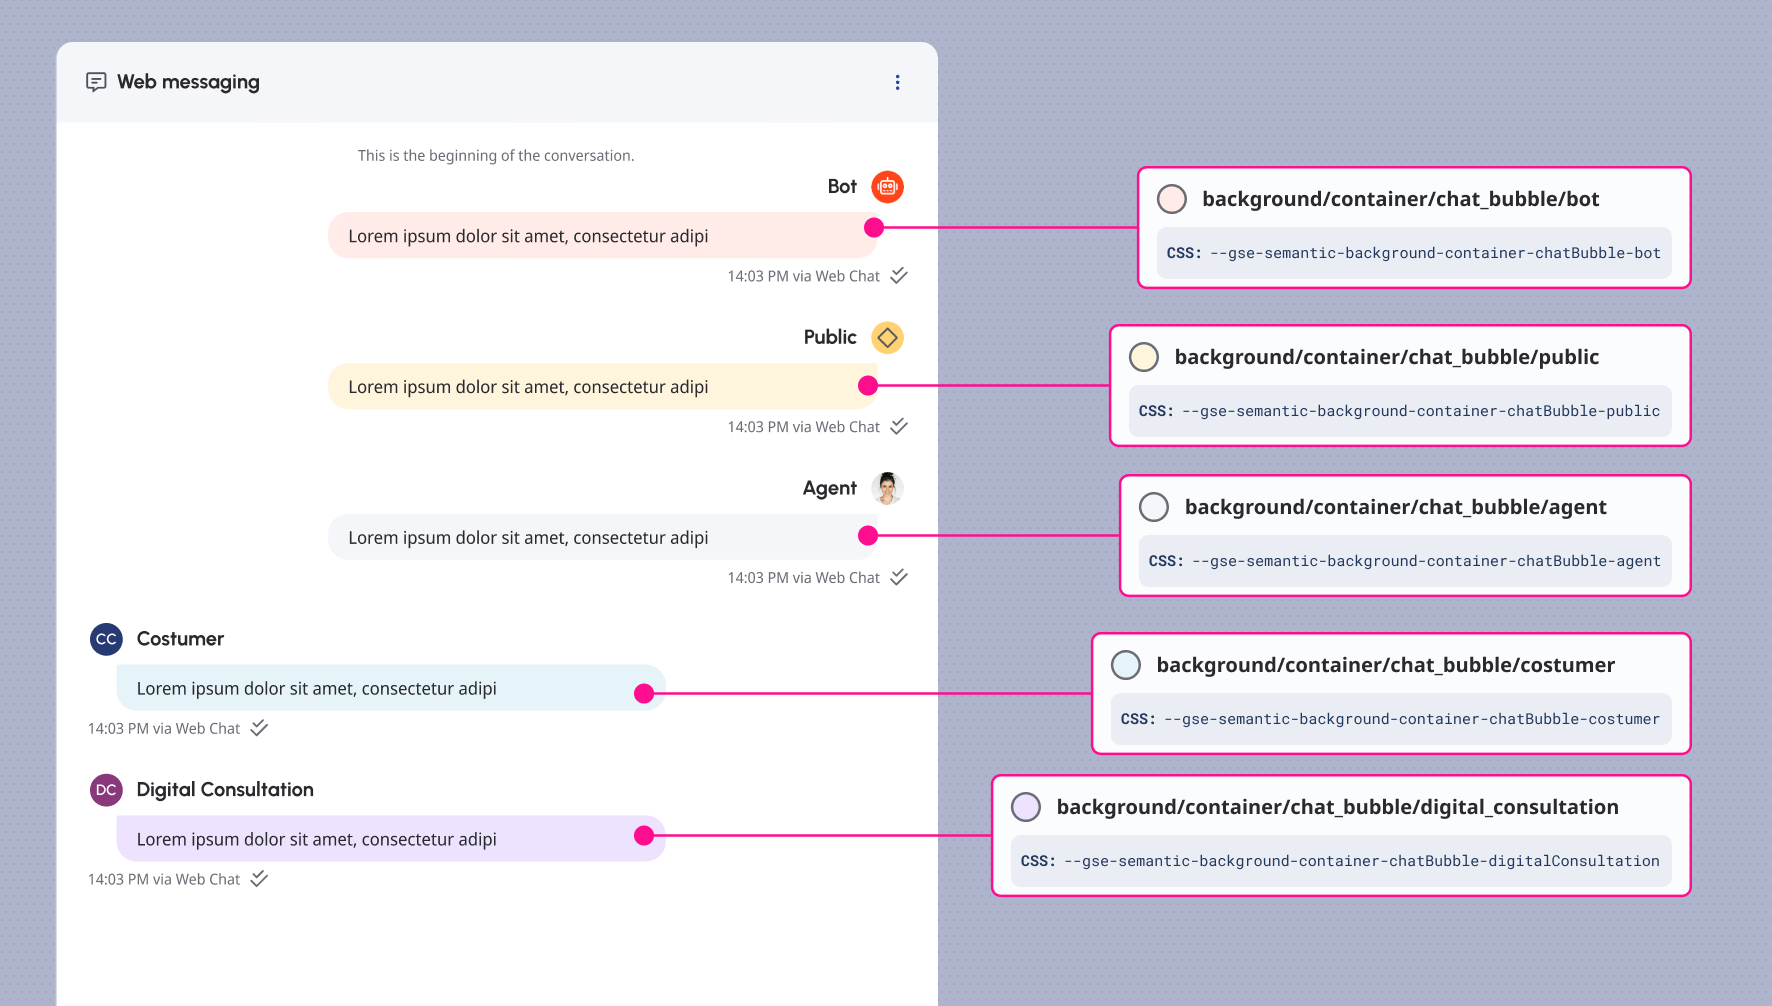The width and height of the screenshot is (1772, 1006).
Task: Open the background/container/chat_bubble/agent label link
Action: point(1395,507)
